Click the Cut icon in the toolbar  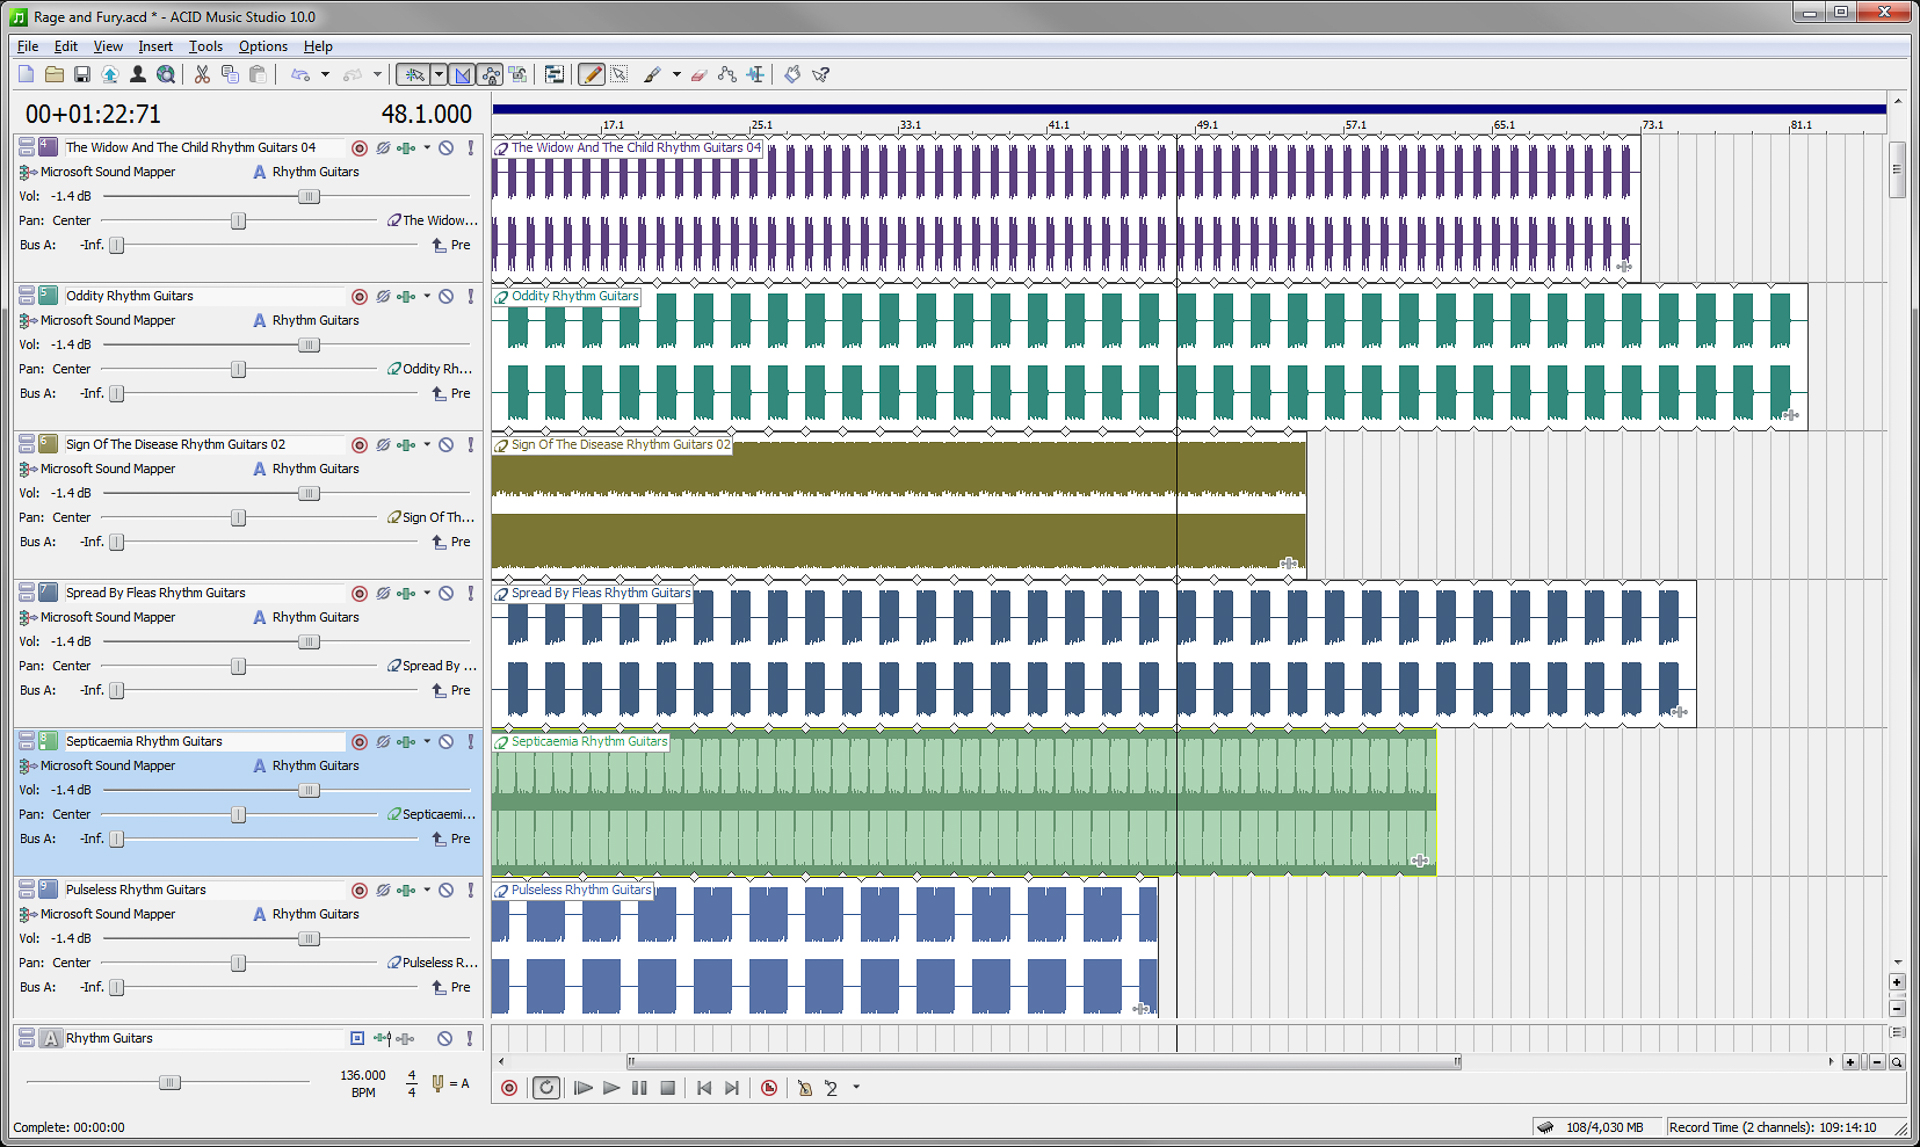(x=201, y=74)
